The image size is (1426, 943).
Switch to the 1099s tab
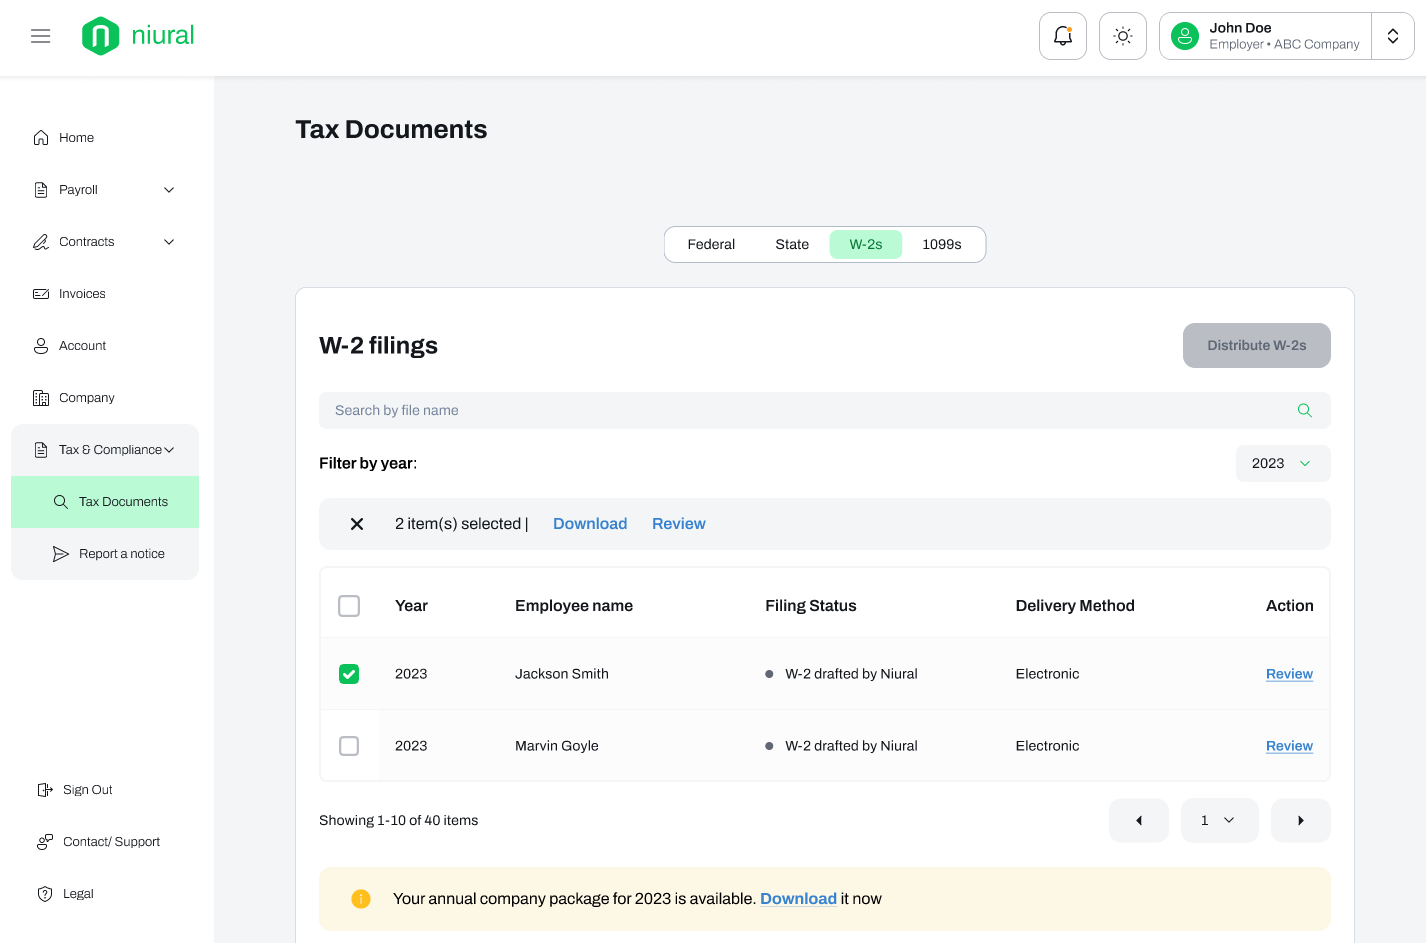tap(941, 244)
